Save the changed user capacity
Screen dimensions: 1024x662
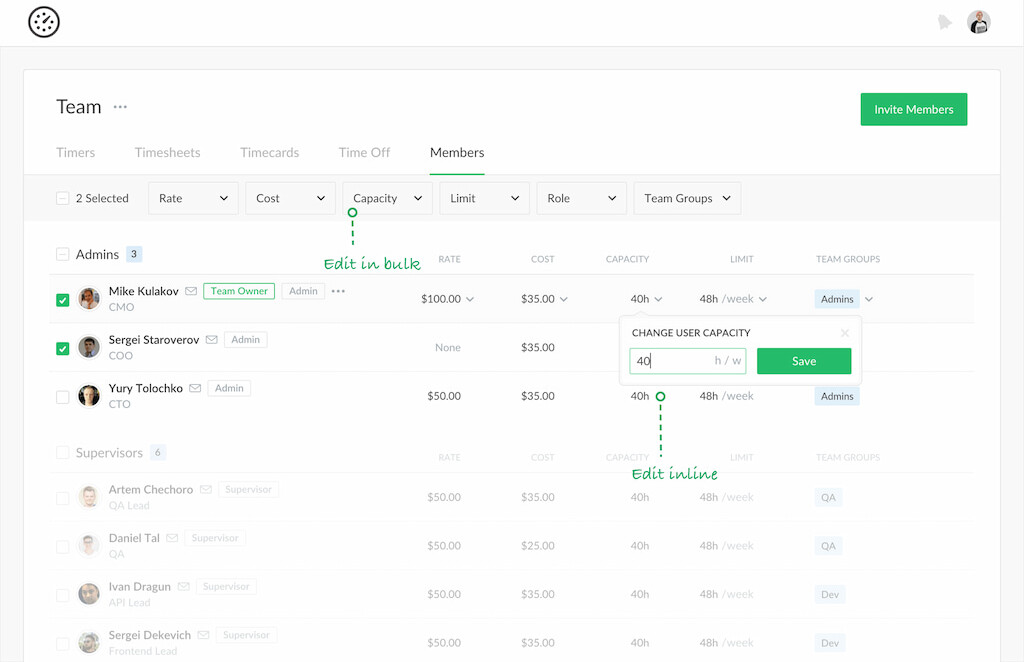pos(804,360)
